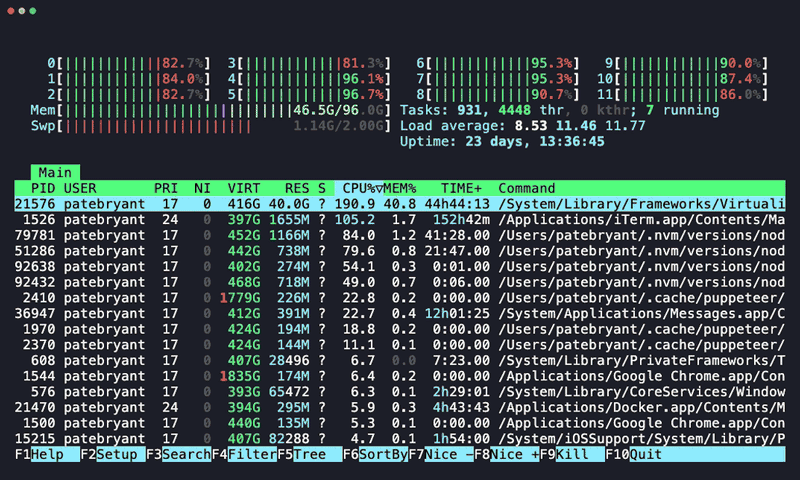
Task: Select CoreServices process PID 576
Action: [400, 392]
